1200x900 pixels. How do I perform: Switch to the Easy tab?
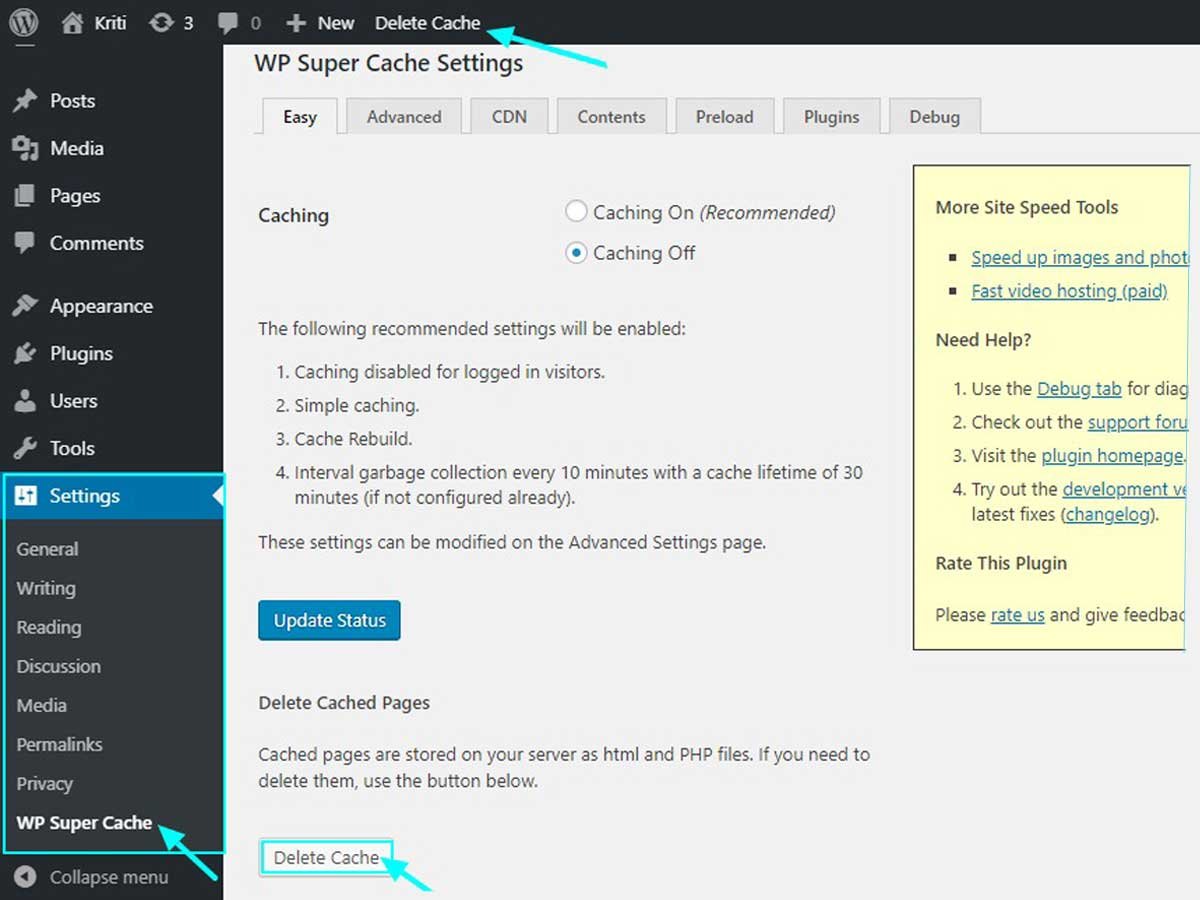(x=300, y=116)
